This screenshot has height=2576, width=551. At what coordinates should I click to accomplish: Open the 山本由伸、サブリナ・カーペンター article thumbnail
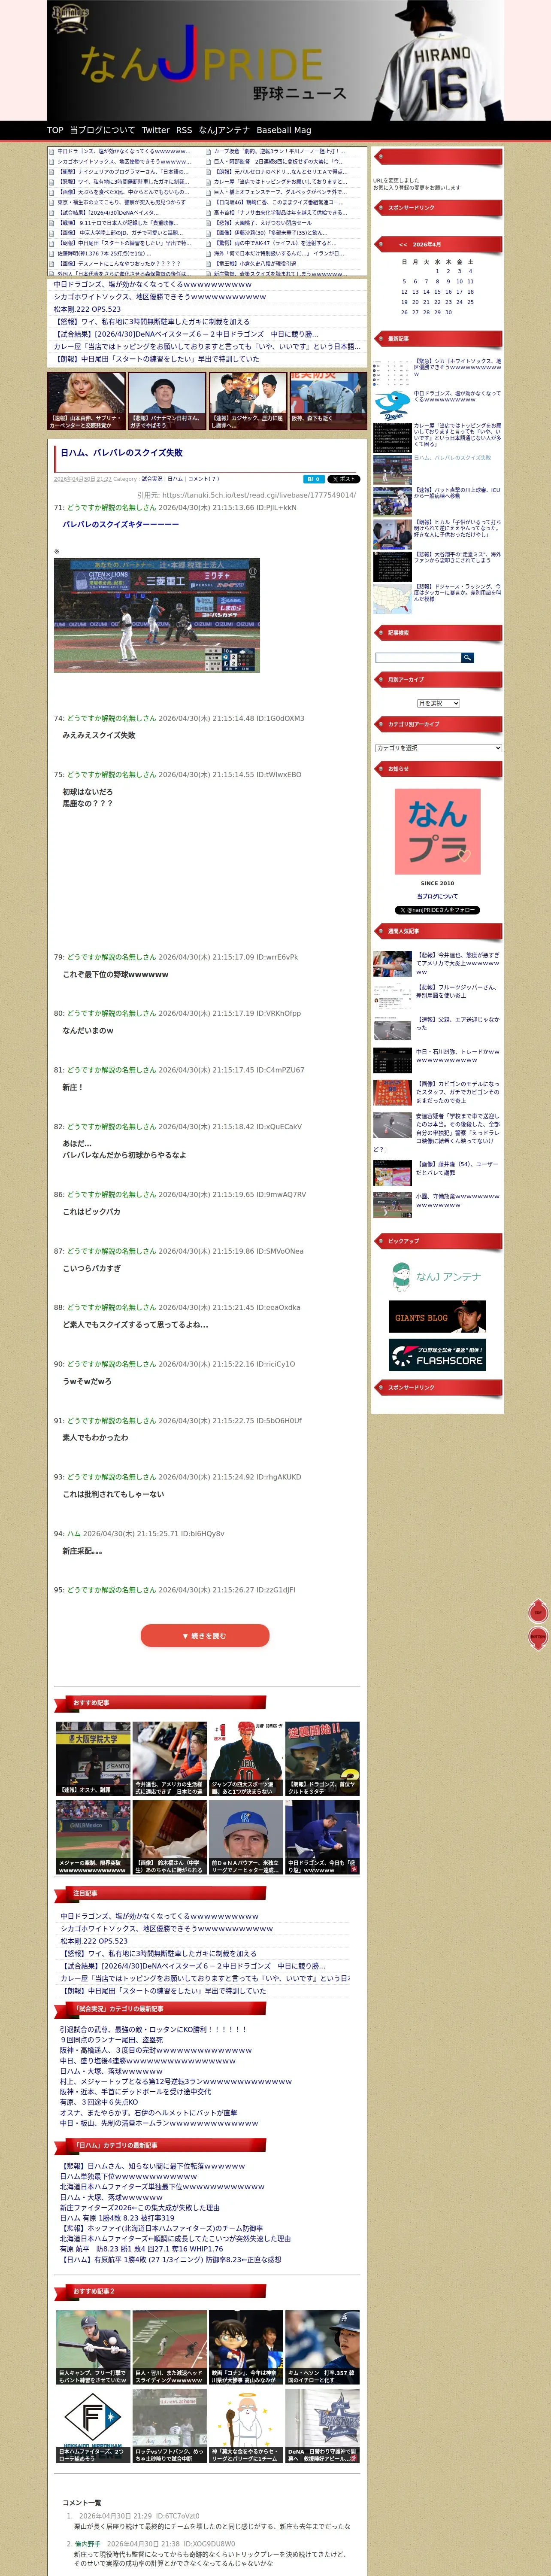86,401
